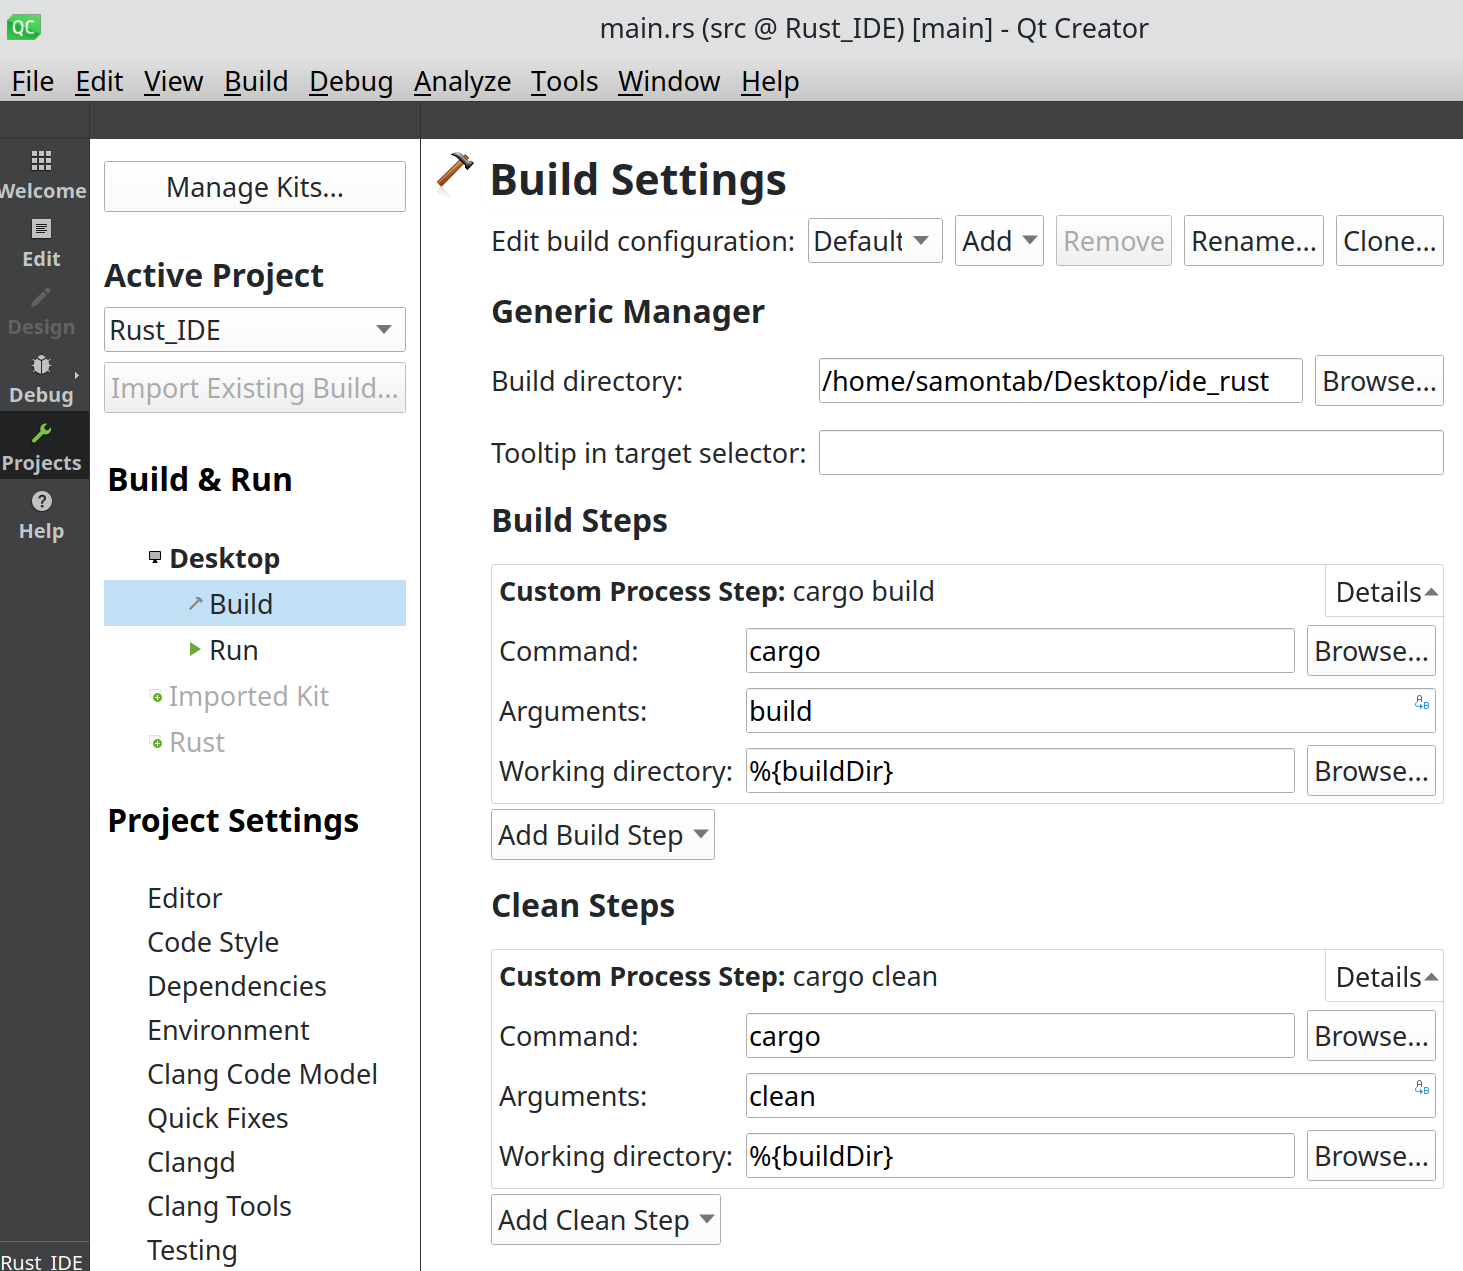The height and width of the screenshot is (1271, 1463).
Task: Open the Edit menu
Action: tap(99, 81)
